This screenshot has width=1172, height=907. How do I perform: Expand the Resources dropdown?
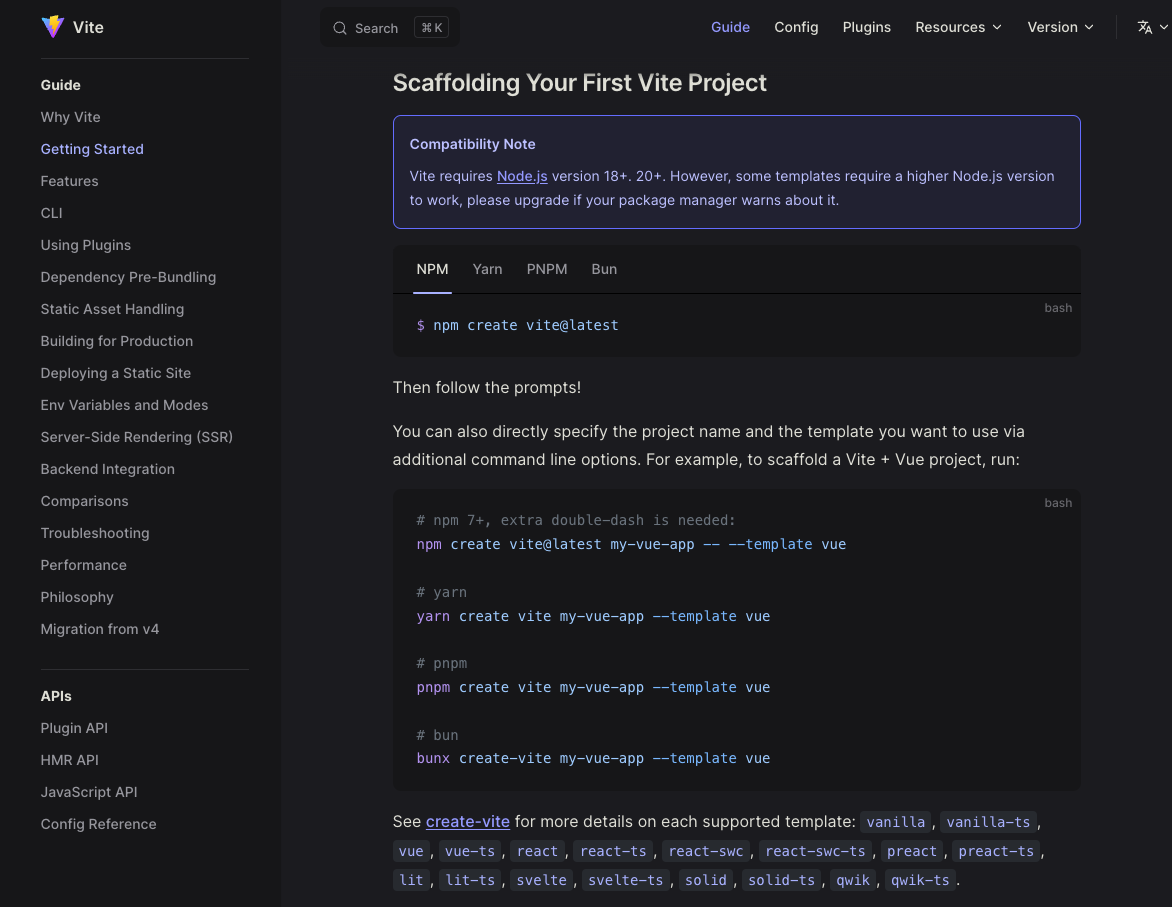(958, 27)
